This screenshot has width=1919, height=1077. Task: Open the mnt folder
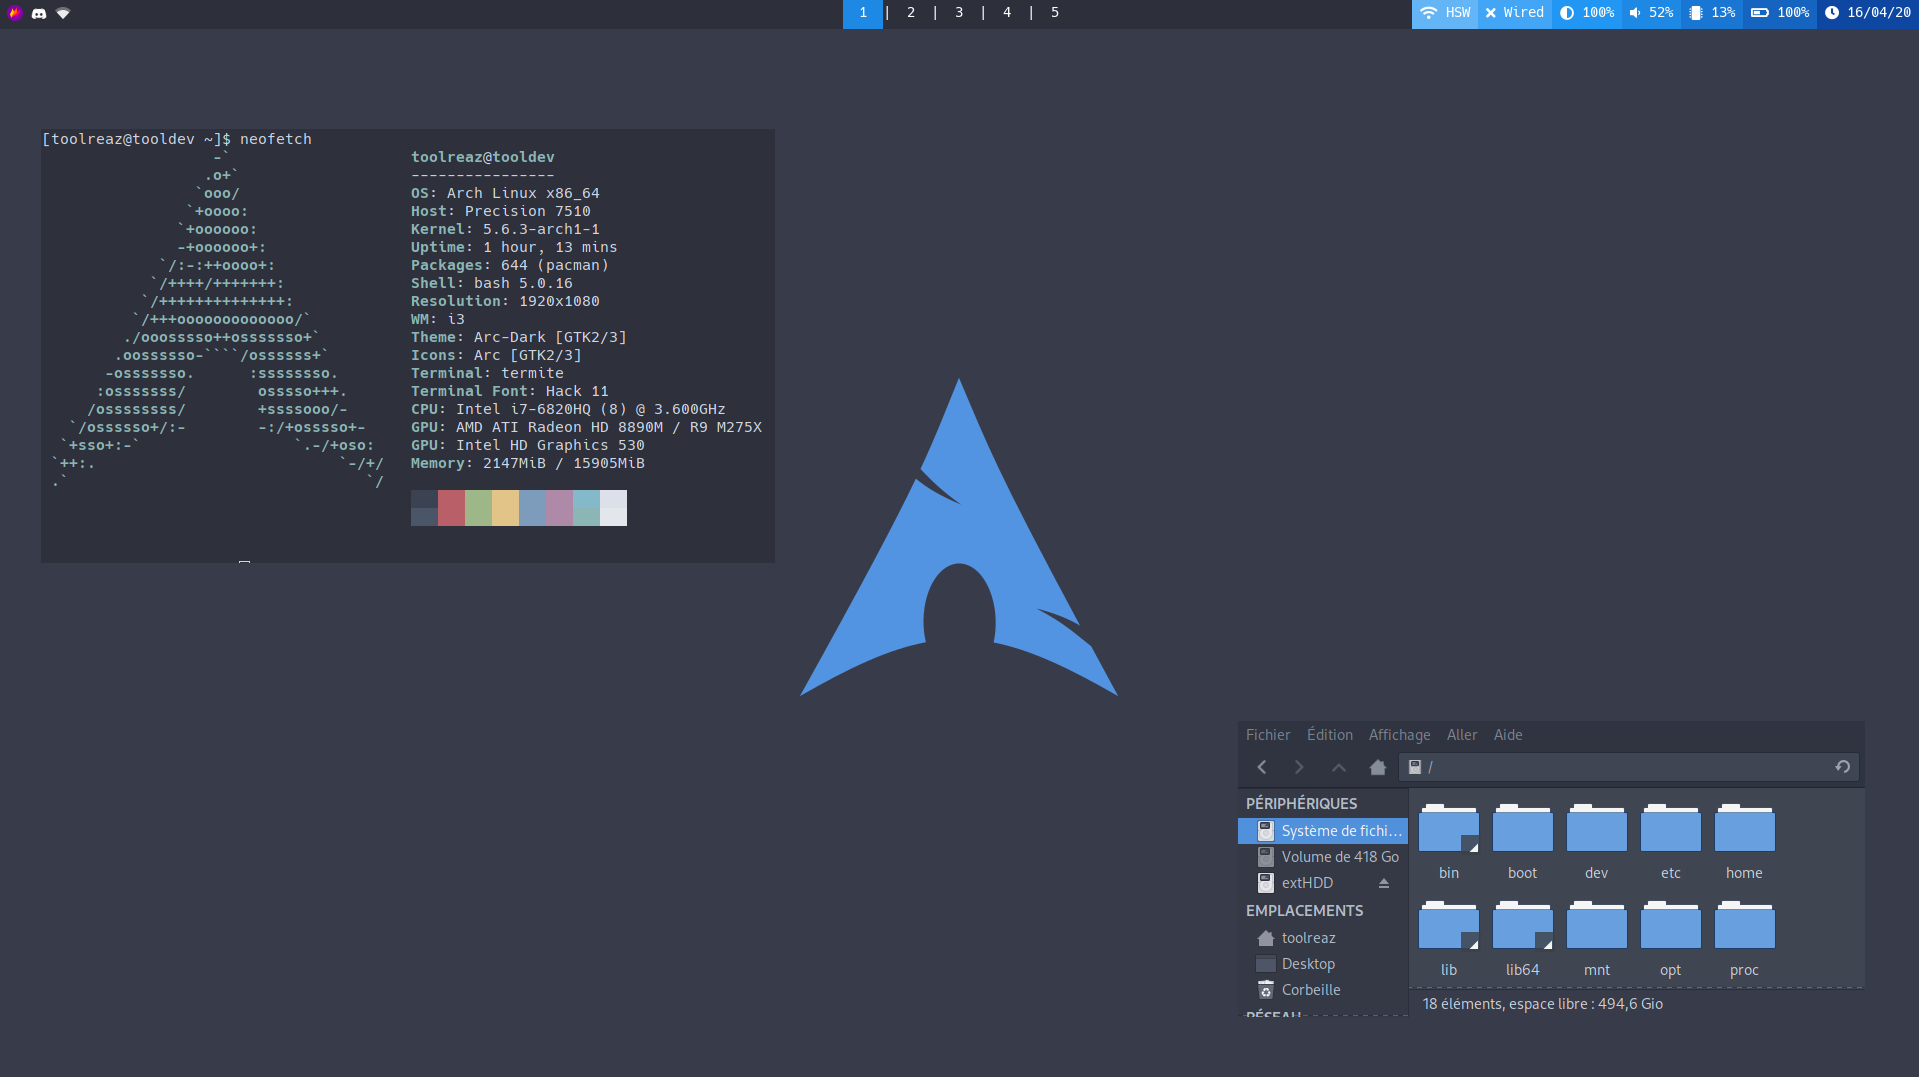1597,939
